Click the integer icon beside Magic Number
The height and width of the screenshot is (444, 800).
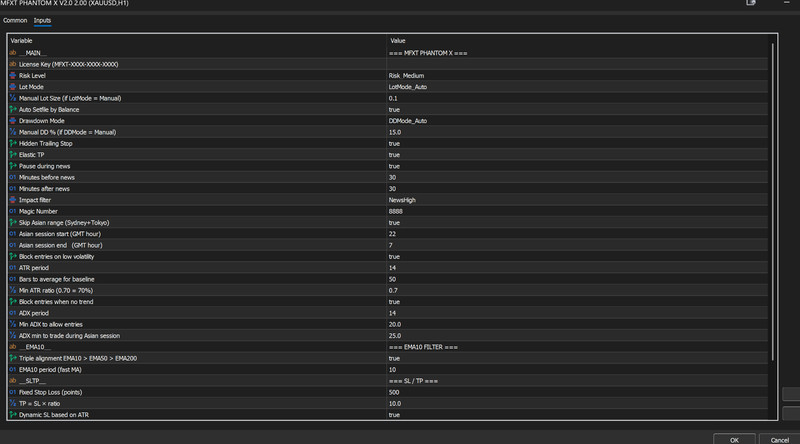click(13, 211)
